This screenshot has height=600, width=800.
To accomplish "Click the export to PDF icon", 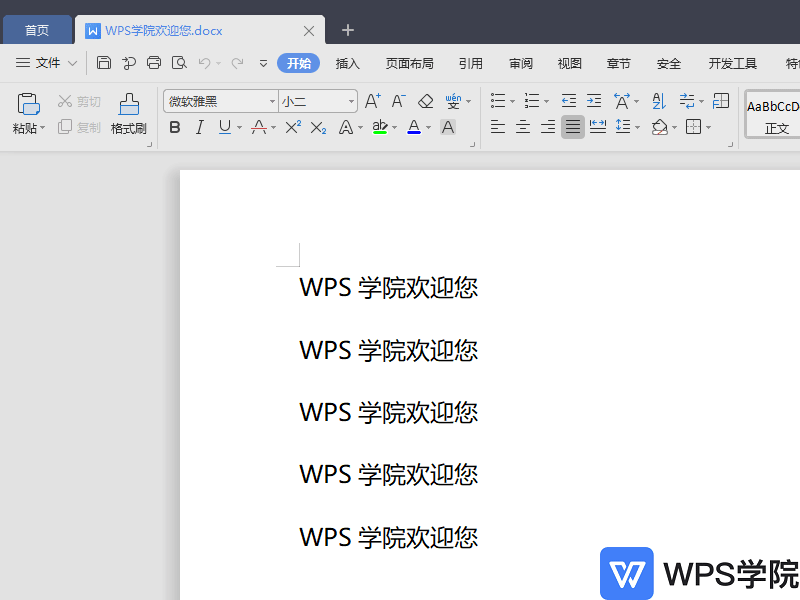I will pyautogui.click(x=129, y=63).
